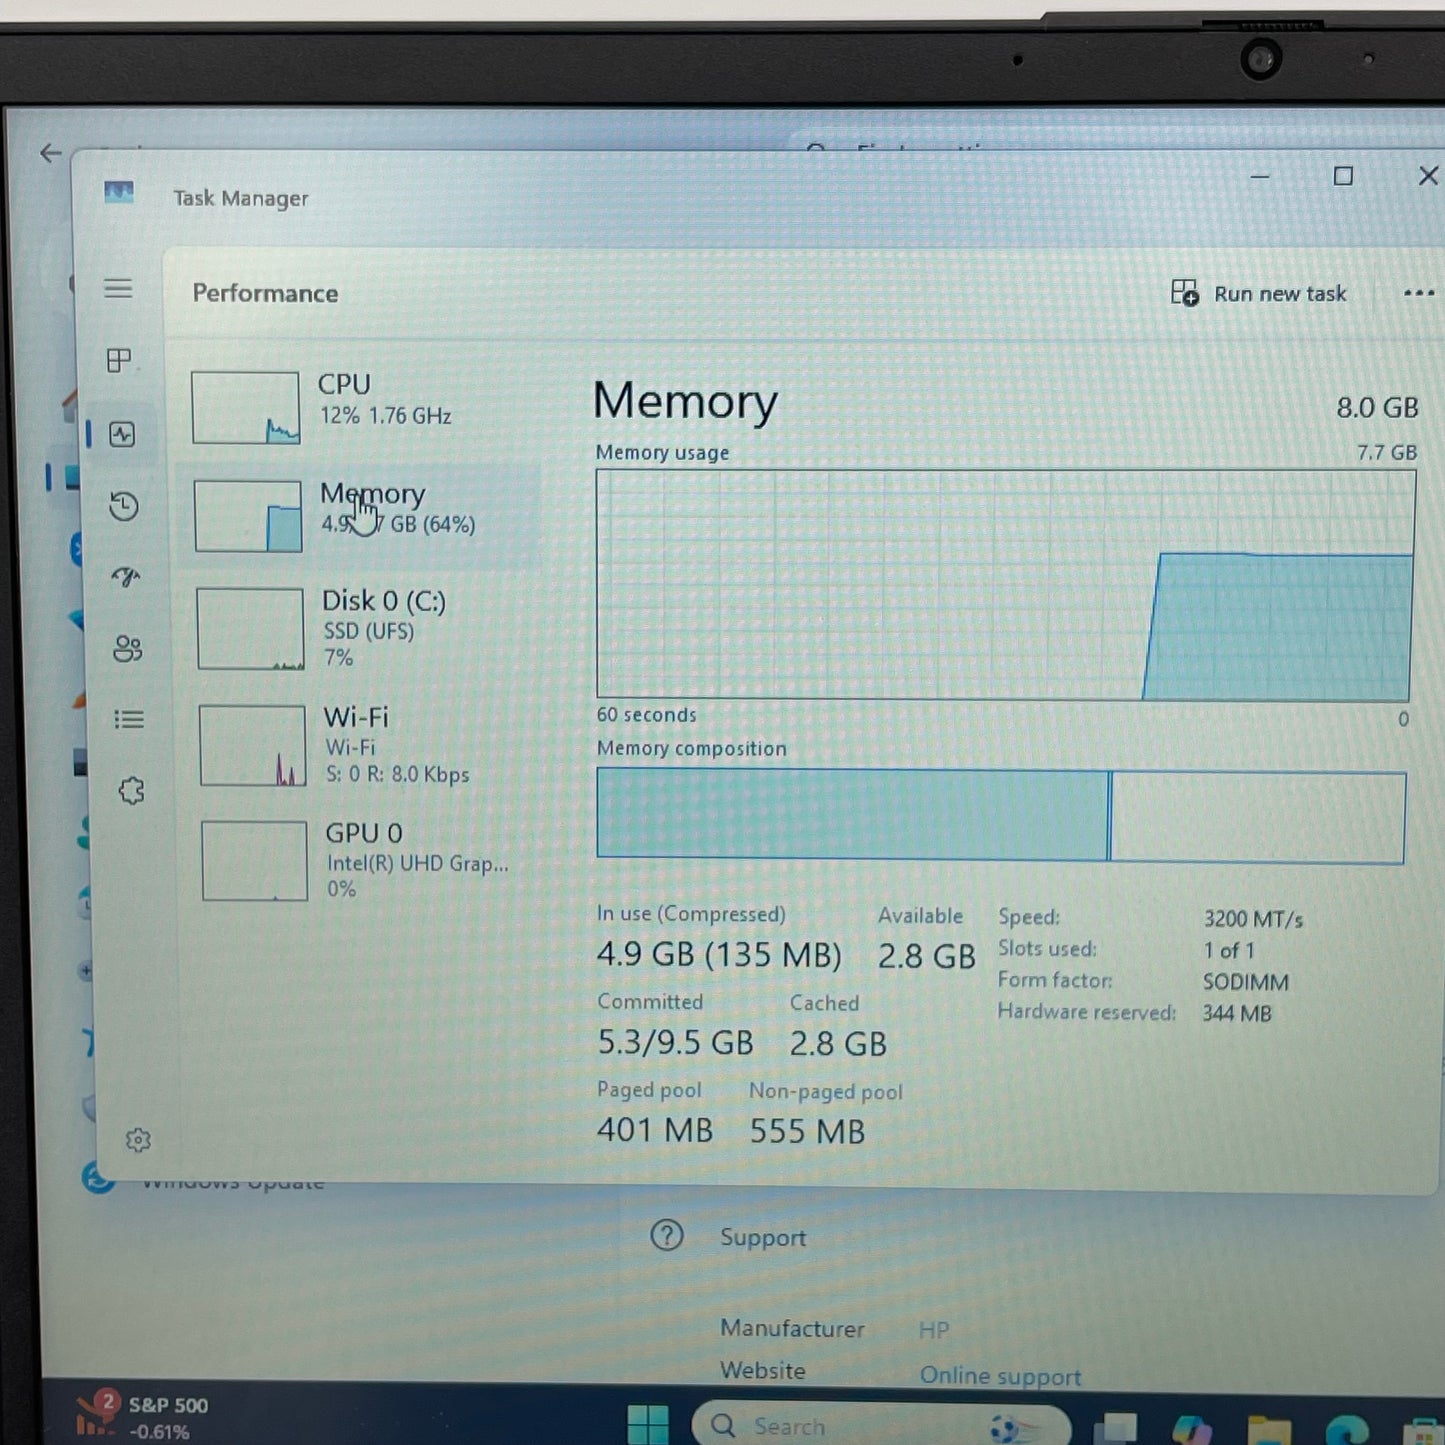The height and width of the screenshot is (1445, 1445).
Task: Click the '555 MB' non-paged pool value
Action: pos(807,1131)
